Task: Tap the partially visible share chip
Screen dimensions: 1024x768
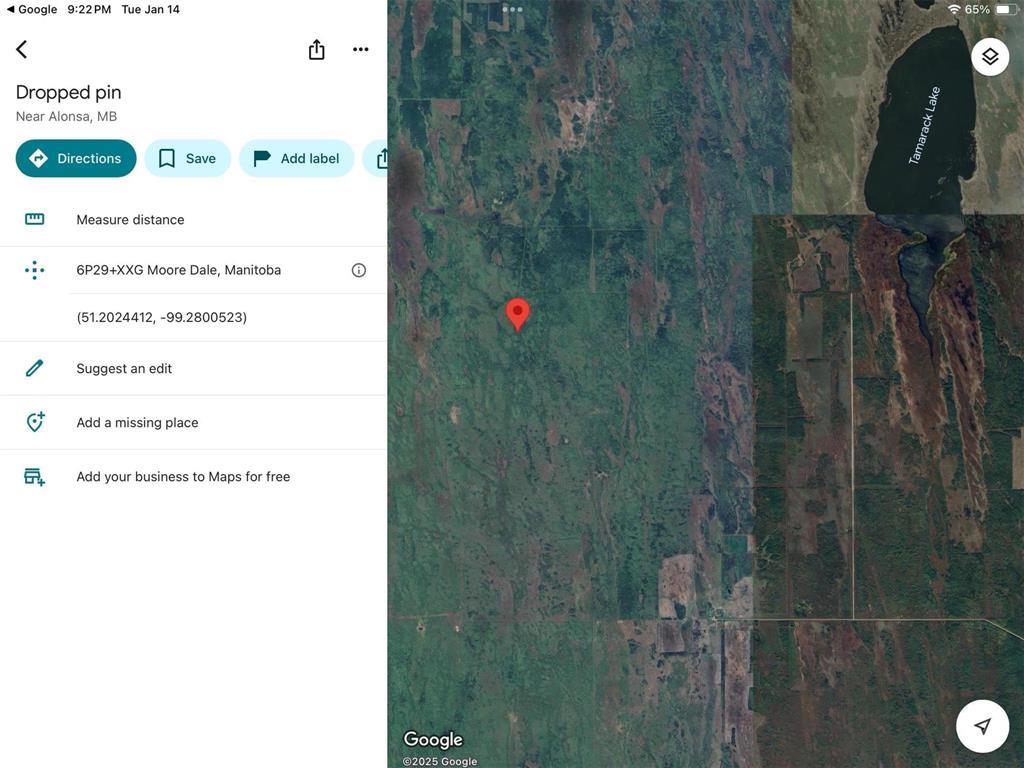Action: pyautogui.click(x=379, y=158)
